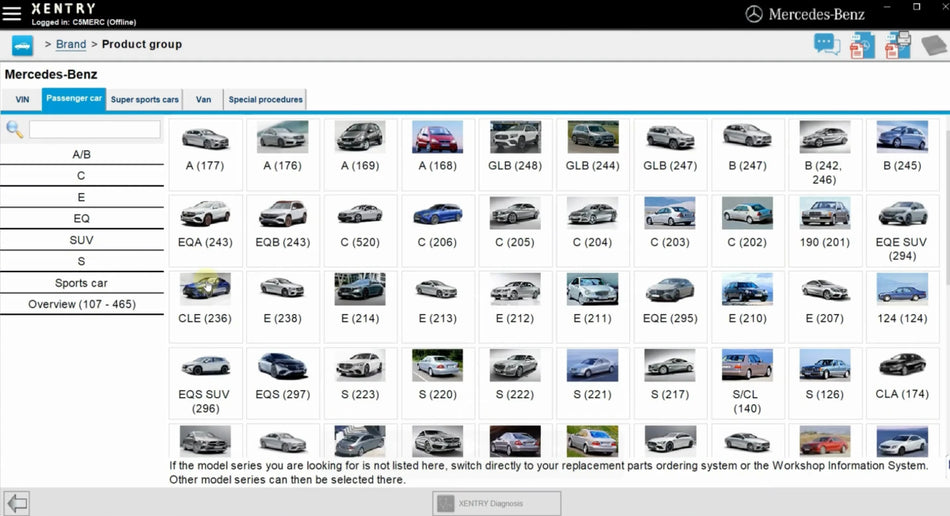Select the GLB (248) model thumbnail
The image size is (950, 516).
tap(515, 146)
